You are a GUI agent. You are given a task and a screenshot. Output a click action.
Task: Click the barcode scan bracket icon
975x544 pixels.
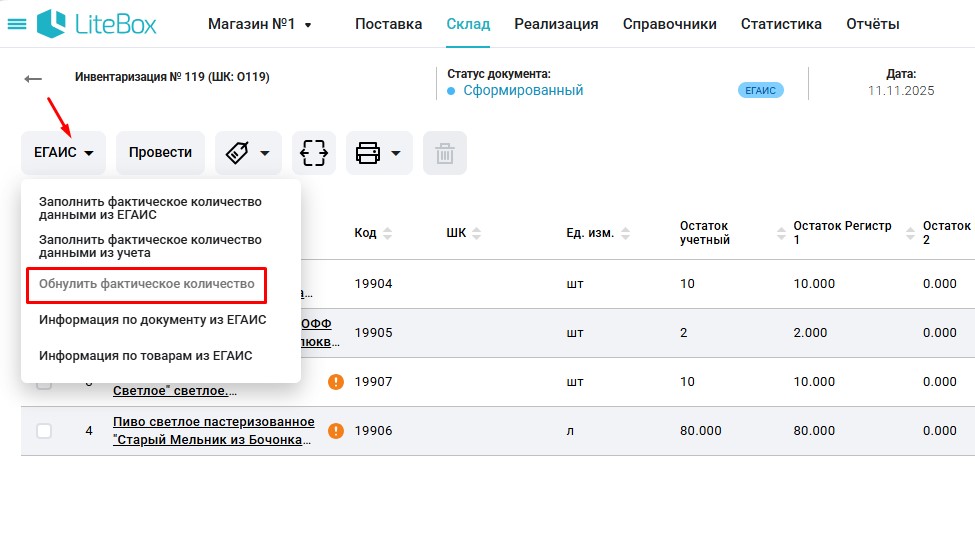[314, 153]
